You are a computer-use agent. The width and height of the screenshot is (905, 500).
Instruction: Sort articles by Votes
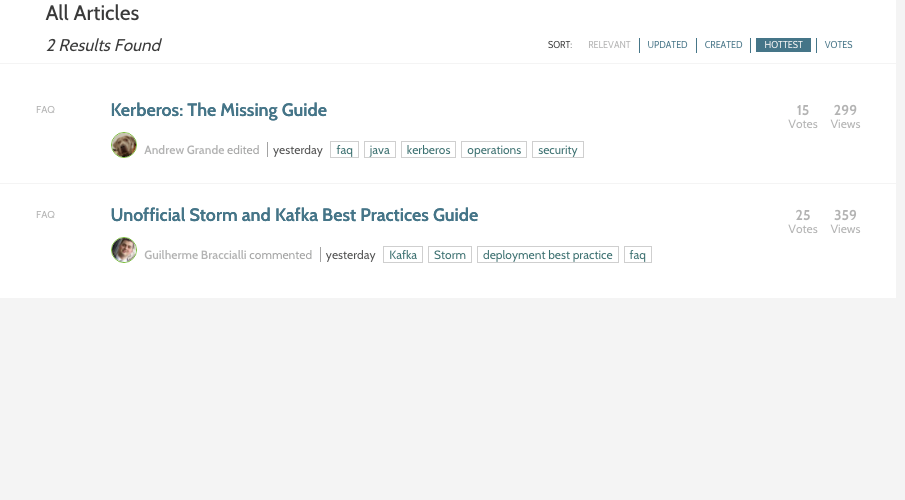click(x=838, y=45)
